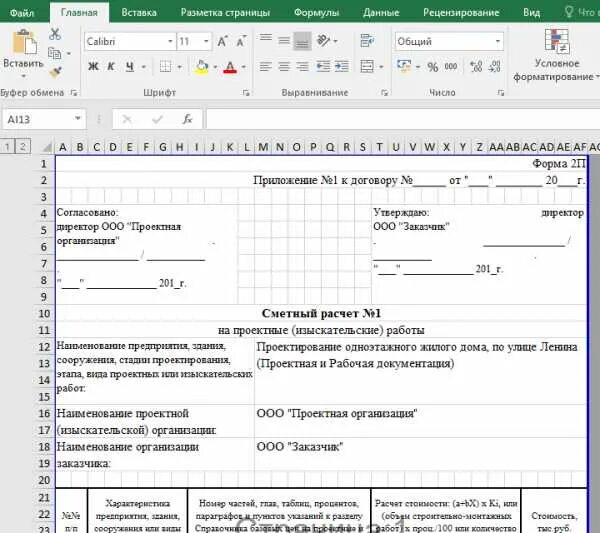
Task: Open Alignment (Выравнивание) dialog launcher
Action: (385, 93)
